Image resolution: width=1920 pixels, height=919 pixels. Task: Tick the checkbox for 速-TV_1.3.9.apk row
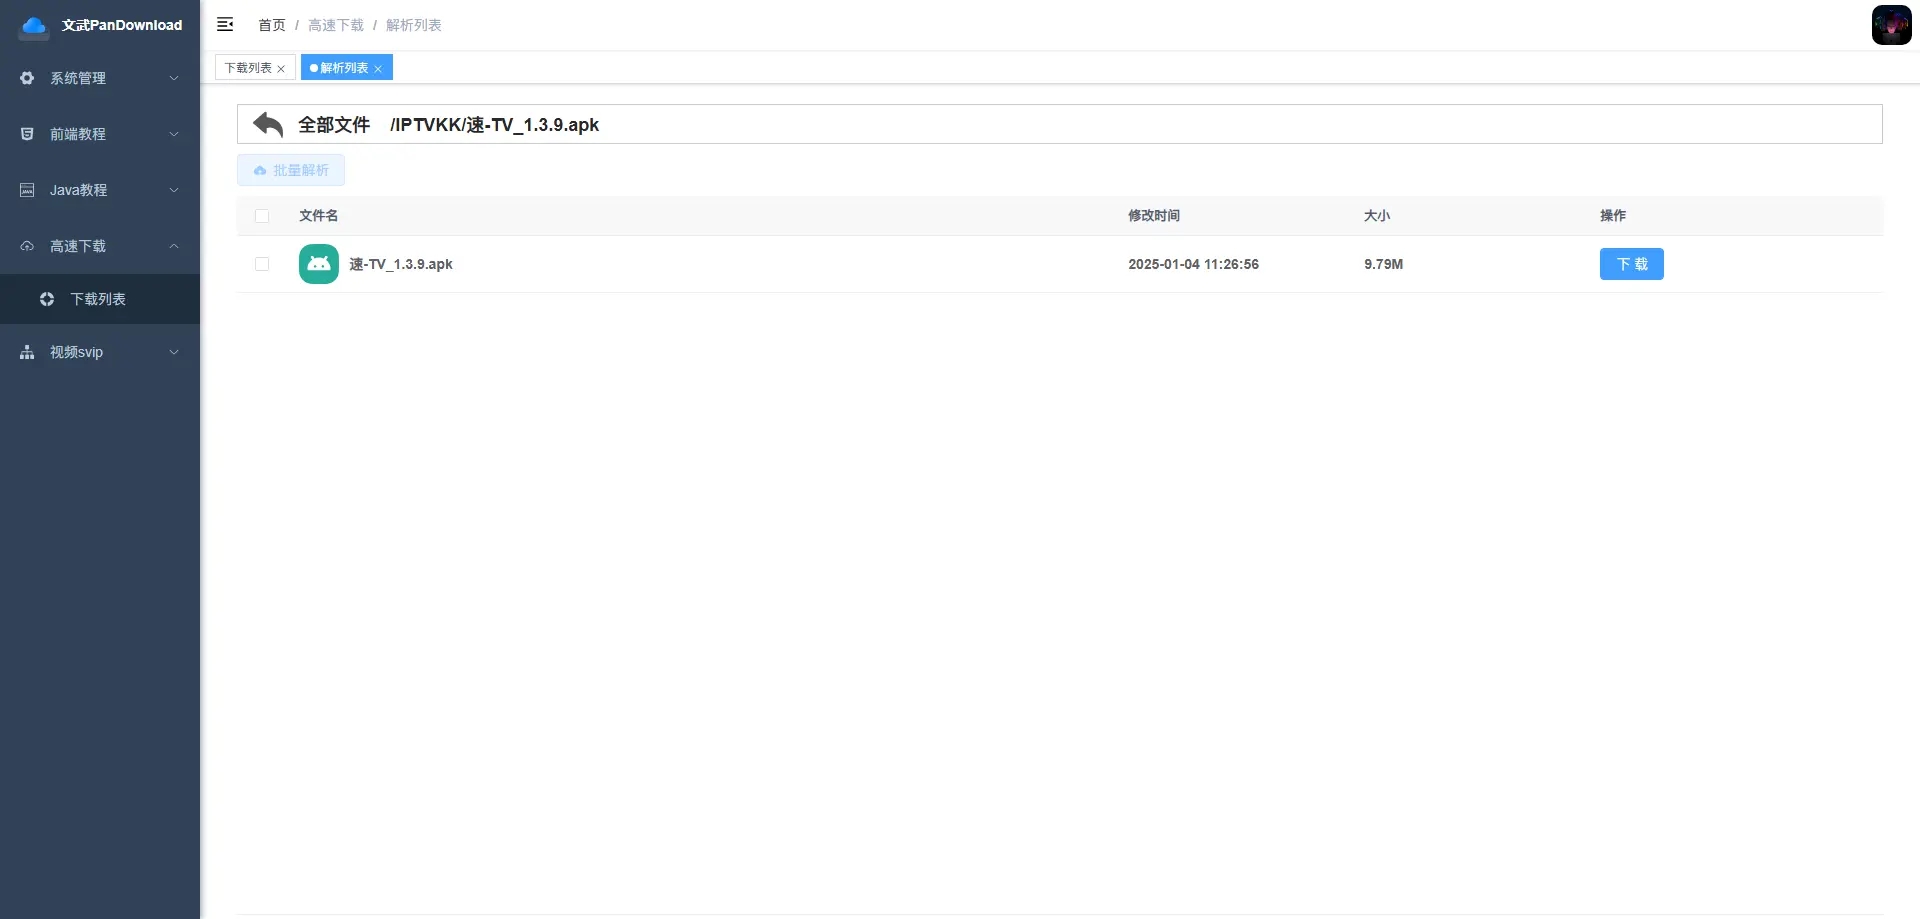[x=262, y=264]
